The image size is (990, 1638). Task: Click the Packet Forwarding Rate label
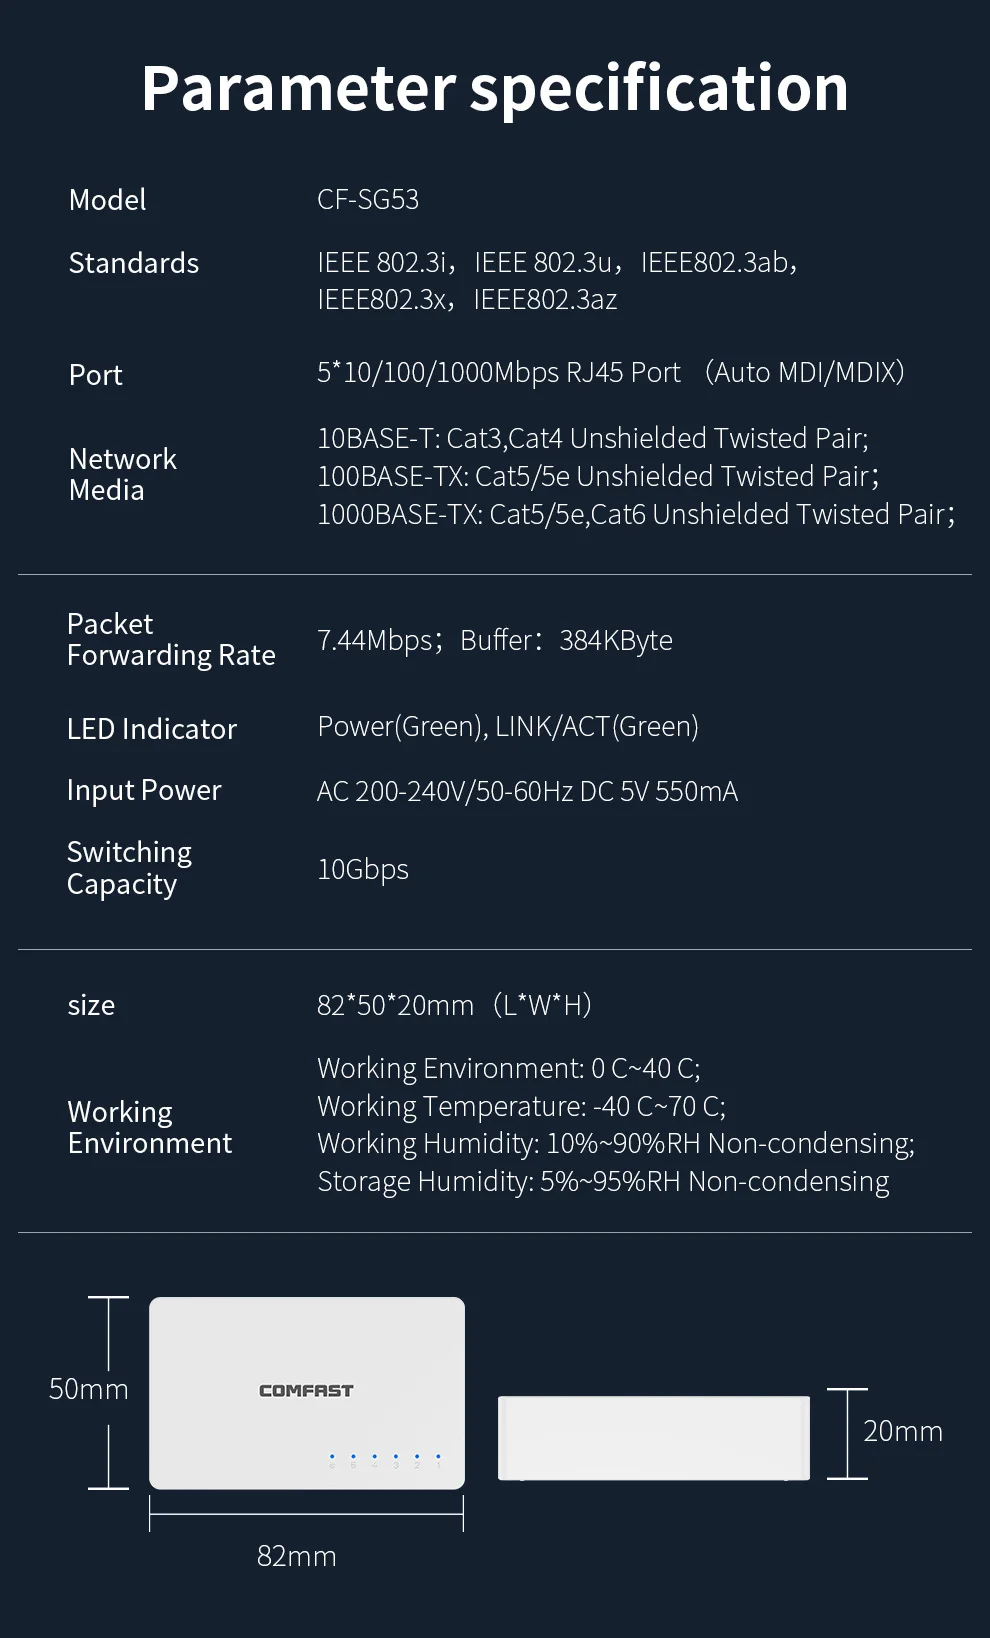[171, 639]
